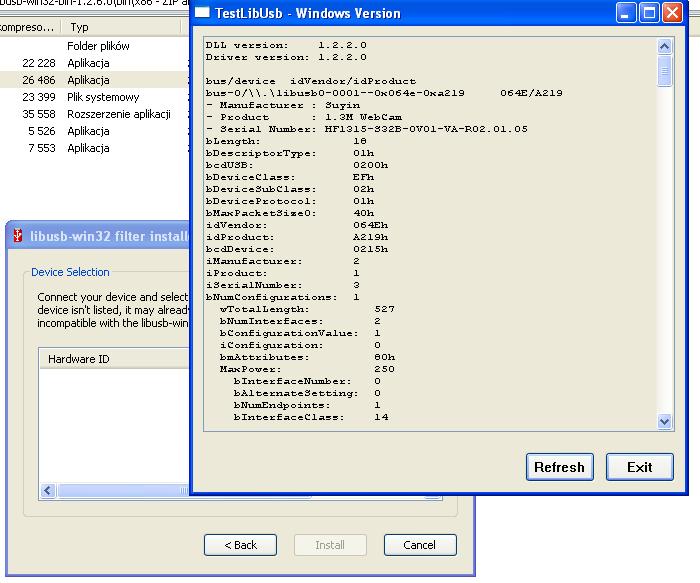The height and width of the screenshot is (583, 700).
Task: Click the Typ column header in file list
Action: point(121,27)
